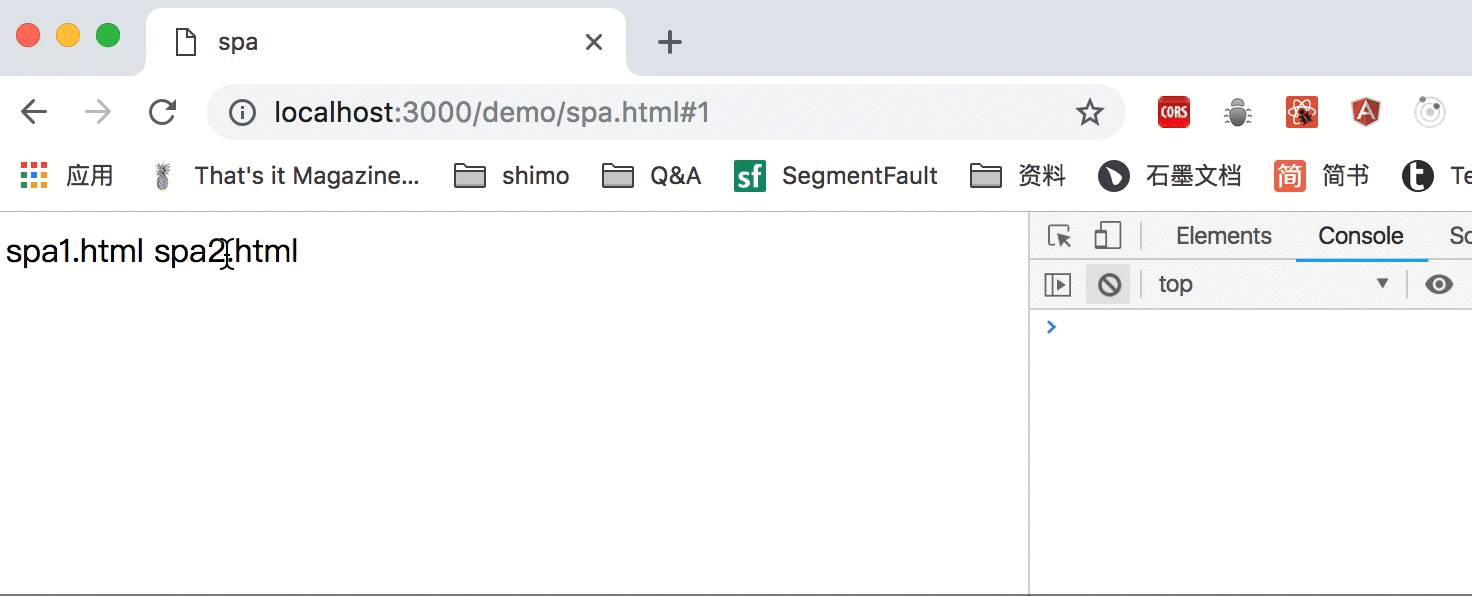Screen dimensions: 1472x596
Task: Open the SegmentFault bookmark
Action: (x=836, y=176)
